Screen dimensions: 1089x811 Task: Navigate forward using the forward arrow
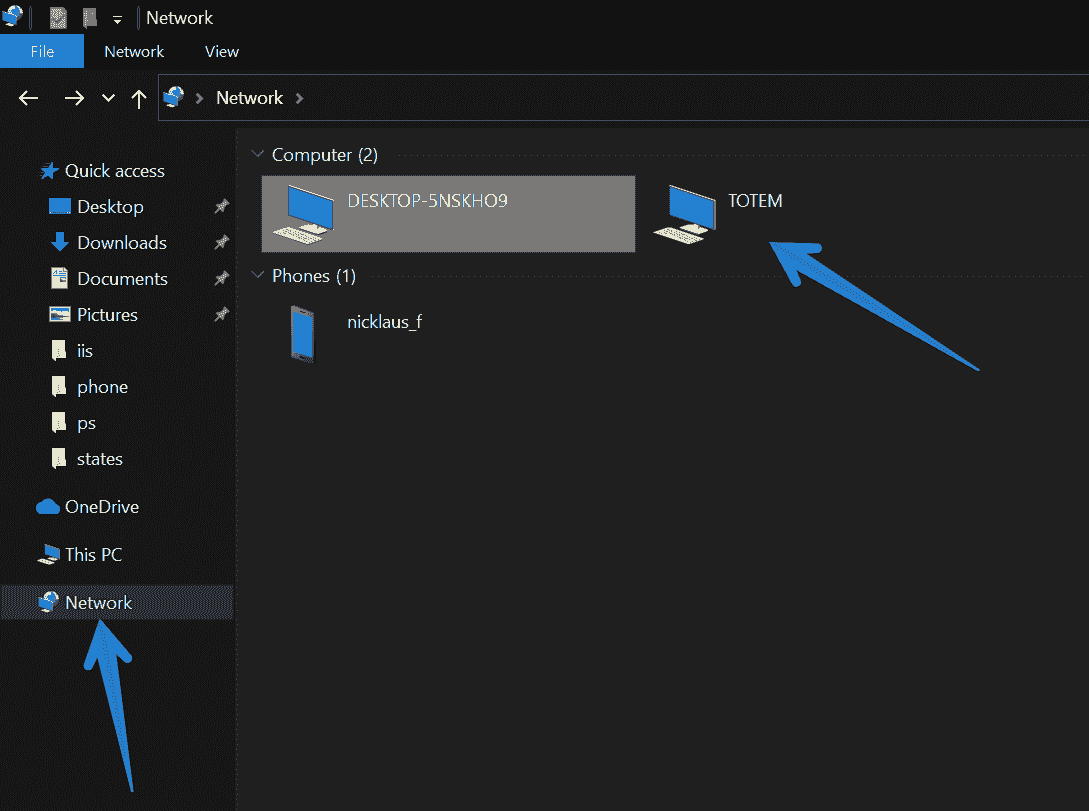[x=74, y=97]
